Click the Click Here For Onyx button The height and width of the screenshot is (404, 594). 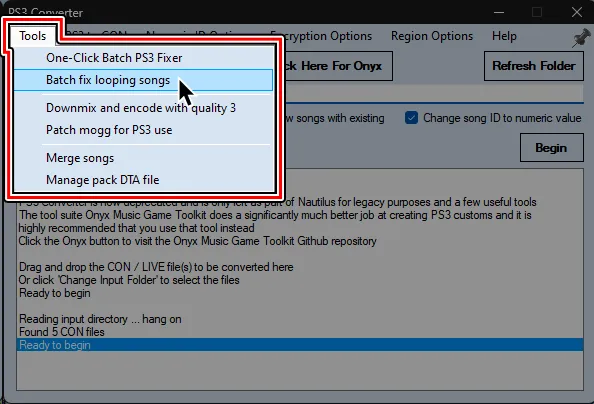click(x=338, y=66)
